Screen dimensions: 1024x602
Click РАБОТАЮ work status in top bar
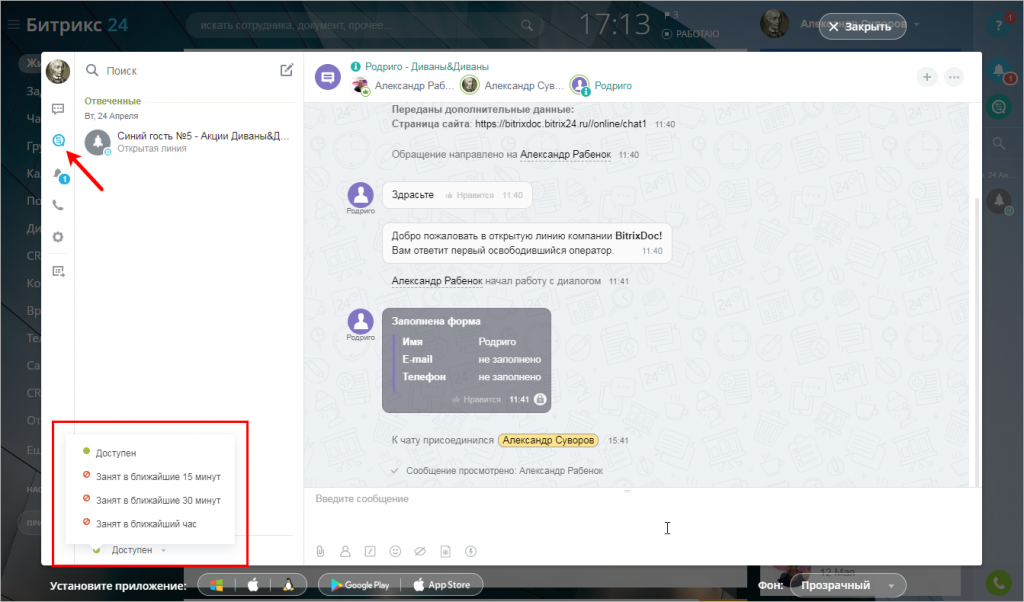point(691,34)
